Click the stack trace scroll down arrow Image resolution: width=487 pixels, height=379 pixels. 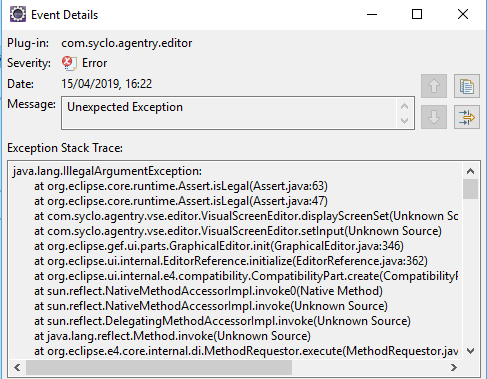[470, 351]
